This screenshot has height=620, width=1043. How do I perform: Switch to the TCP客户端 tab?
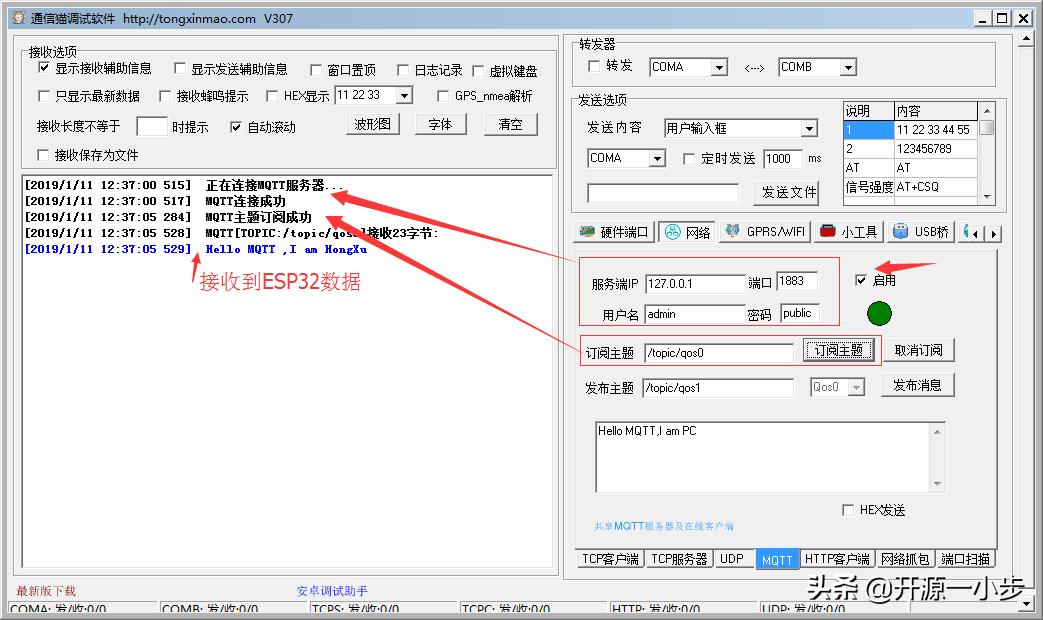click(610, 560)
